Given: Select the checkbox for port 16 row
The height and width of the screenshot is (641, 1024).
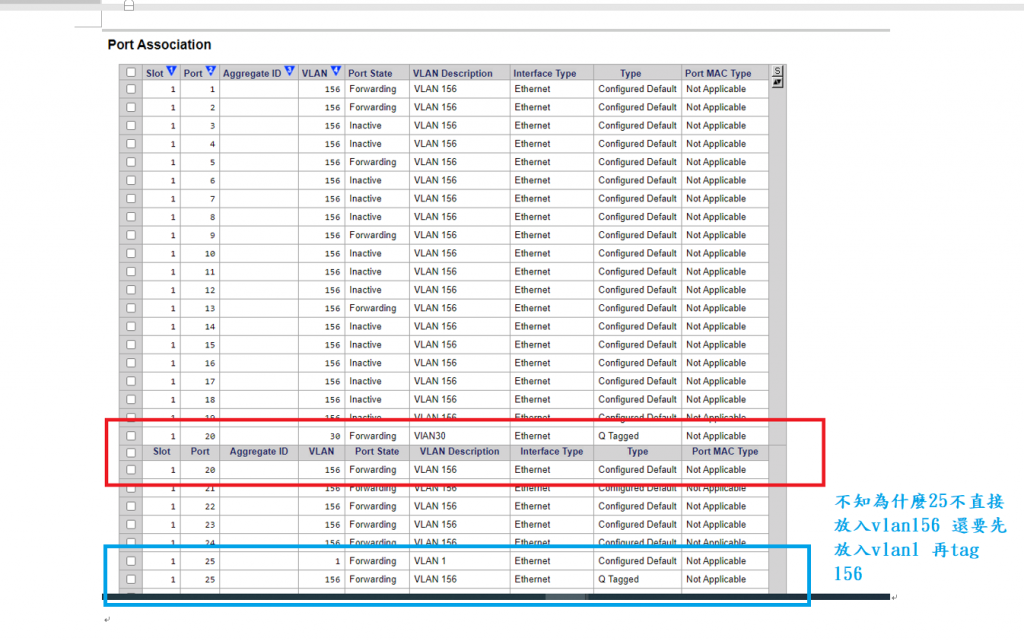Looking at the screenshot, I should tap(131, 363).
